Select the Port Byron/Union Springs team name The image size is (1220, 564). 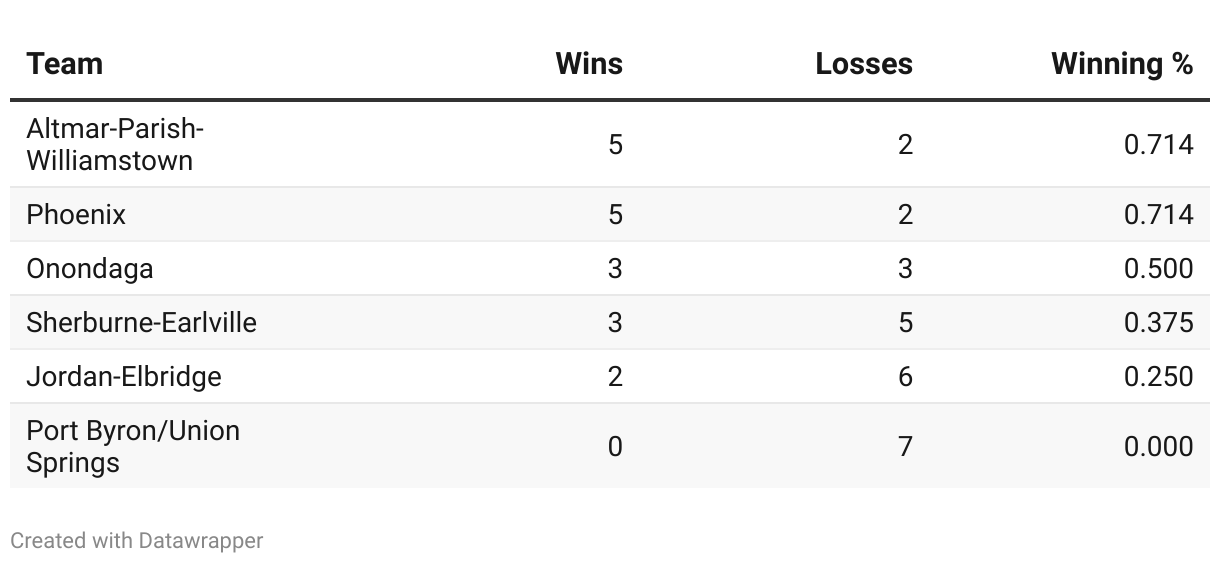133,446
